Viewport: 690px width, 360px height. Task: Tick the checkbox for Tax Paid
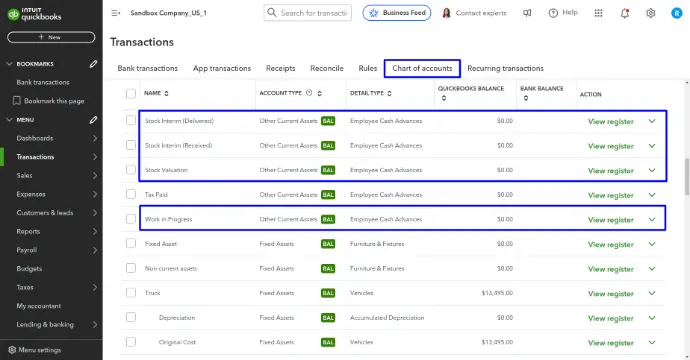tap(131, 194)
